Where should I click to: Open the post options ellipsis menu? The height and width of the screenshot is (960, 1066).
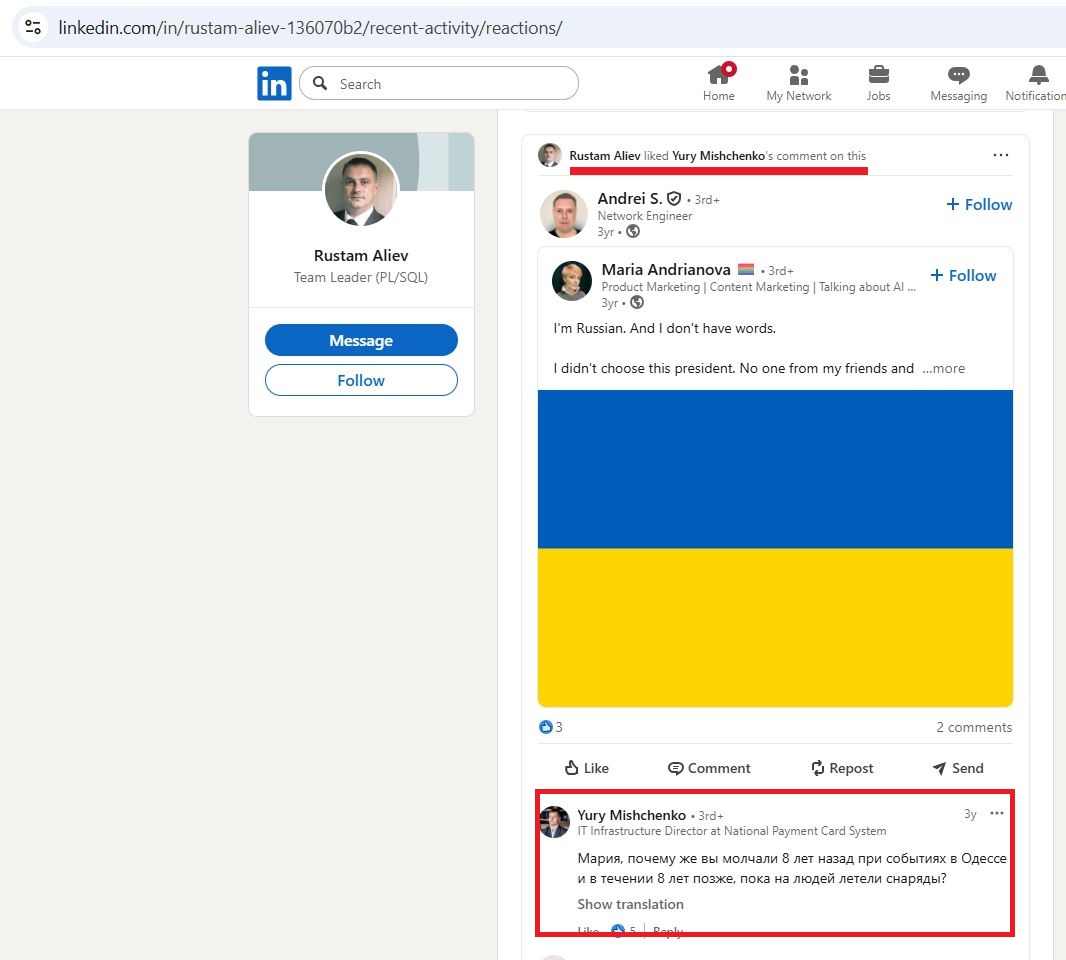(1000, 155)
